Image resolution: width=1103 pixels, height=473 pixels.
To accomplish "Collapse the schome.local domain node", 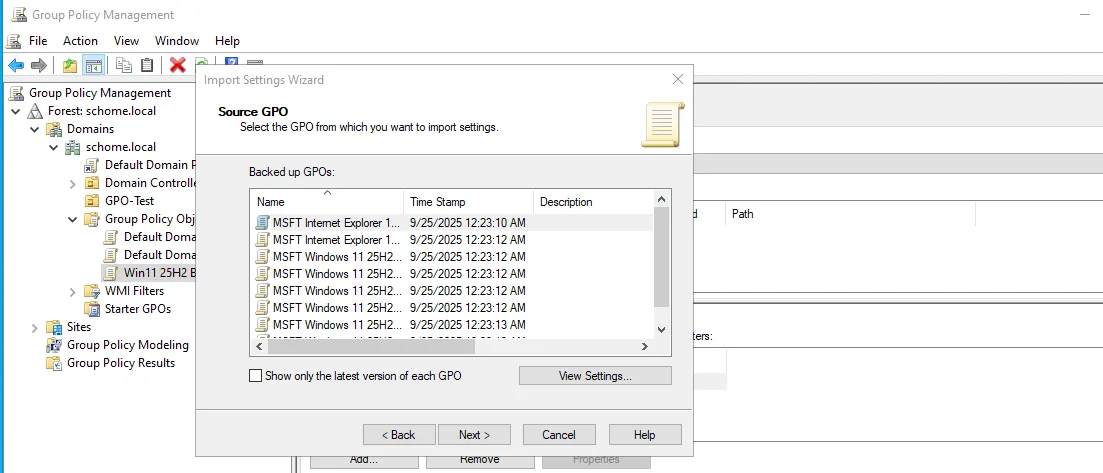I will pyautogui.click(x=53, y=147).
